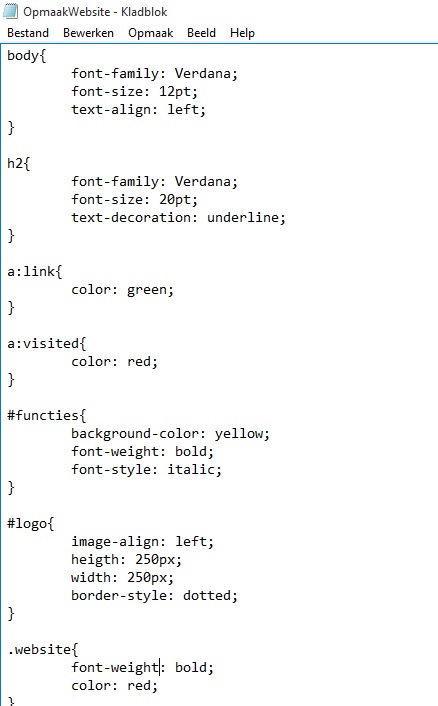This screenshot has width=438, height=706.
Task: Click the '#functies{' selector line
Action: pyautogui.click(x=46, y=416)
